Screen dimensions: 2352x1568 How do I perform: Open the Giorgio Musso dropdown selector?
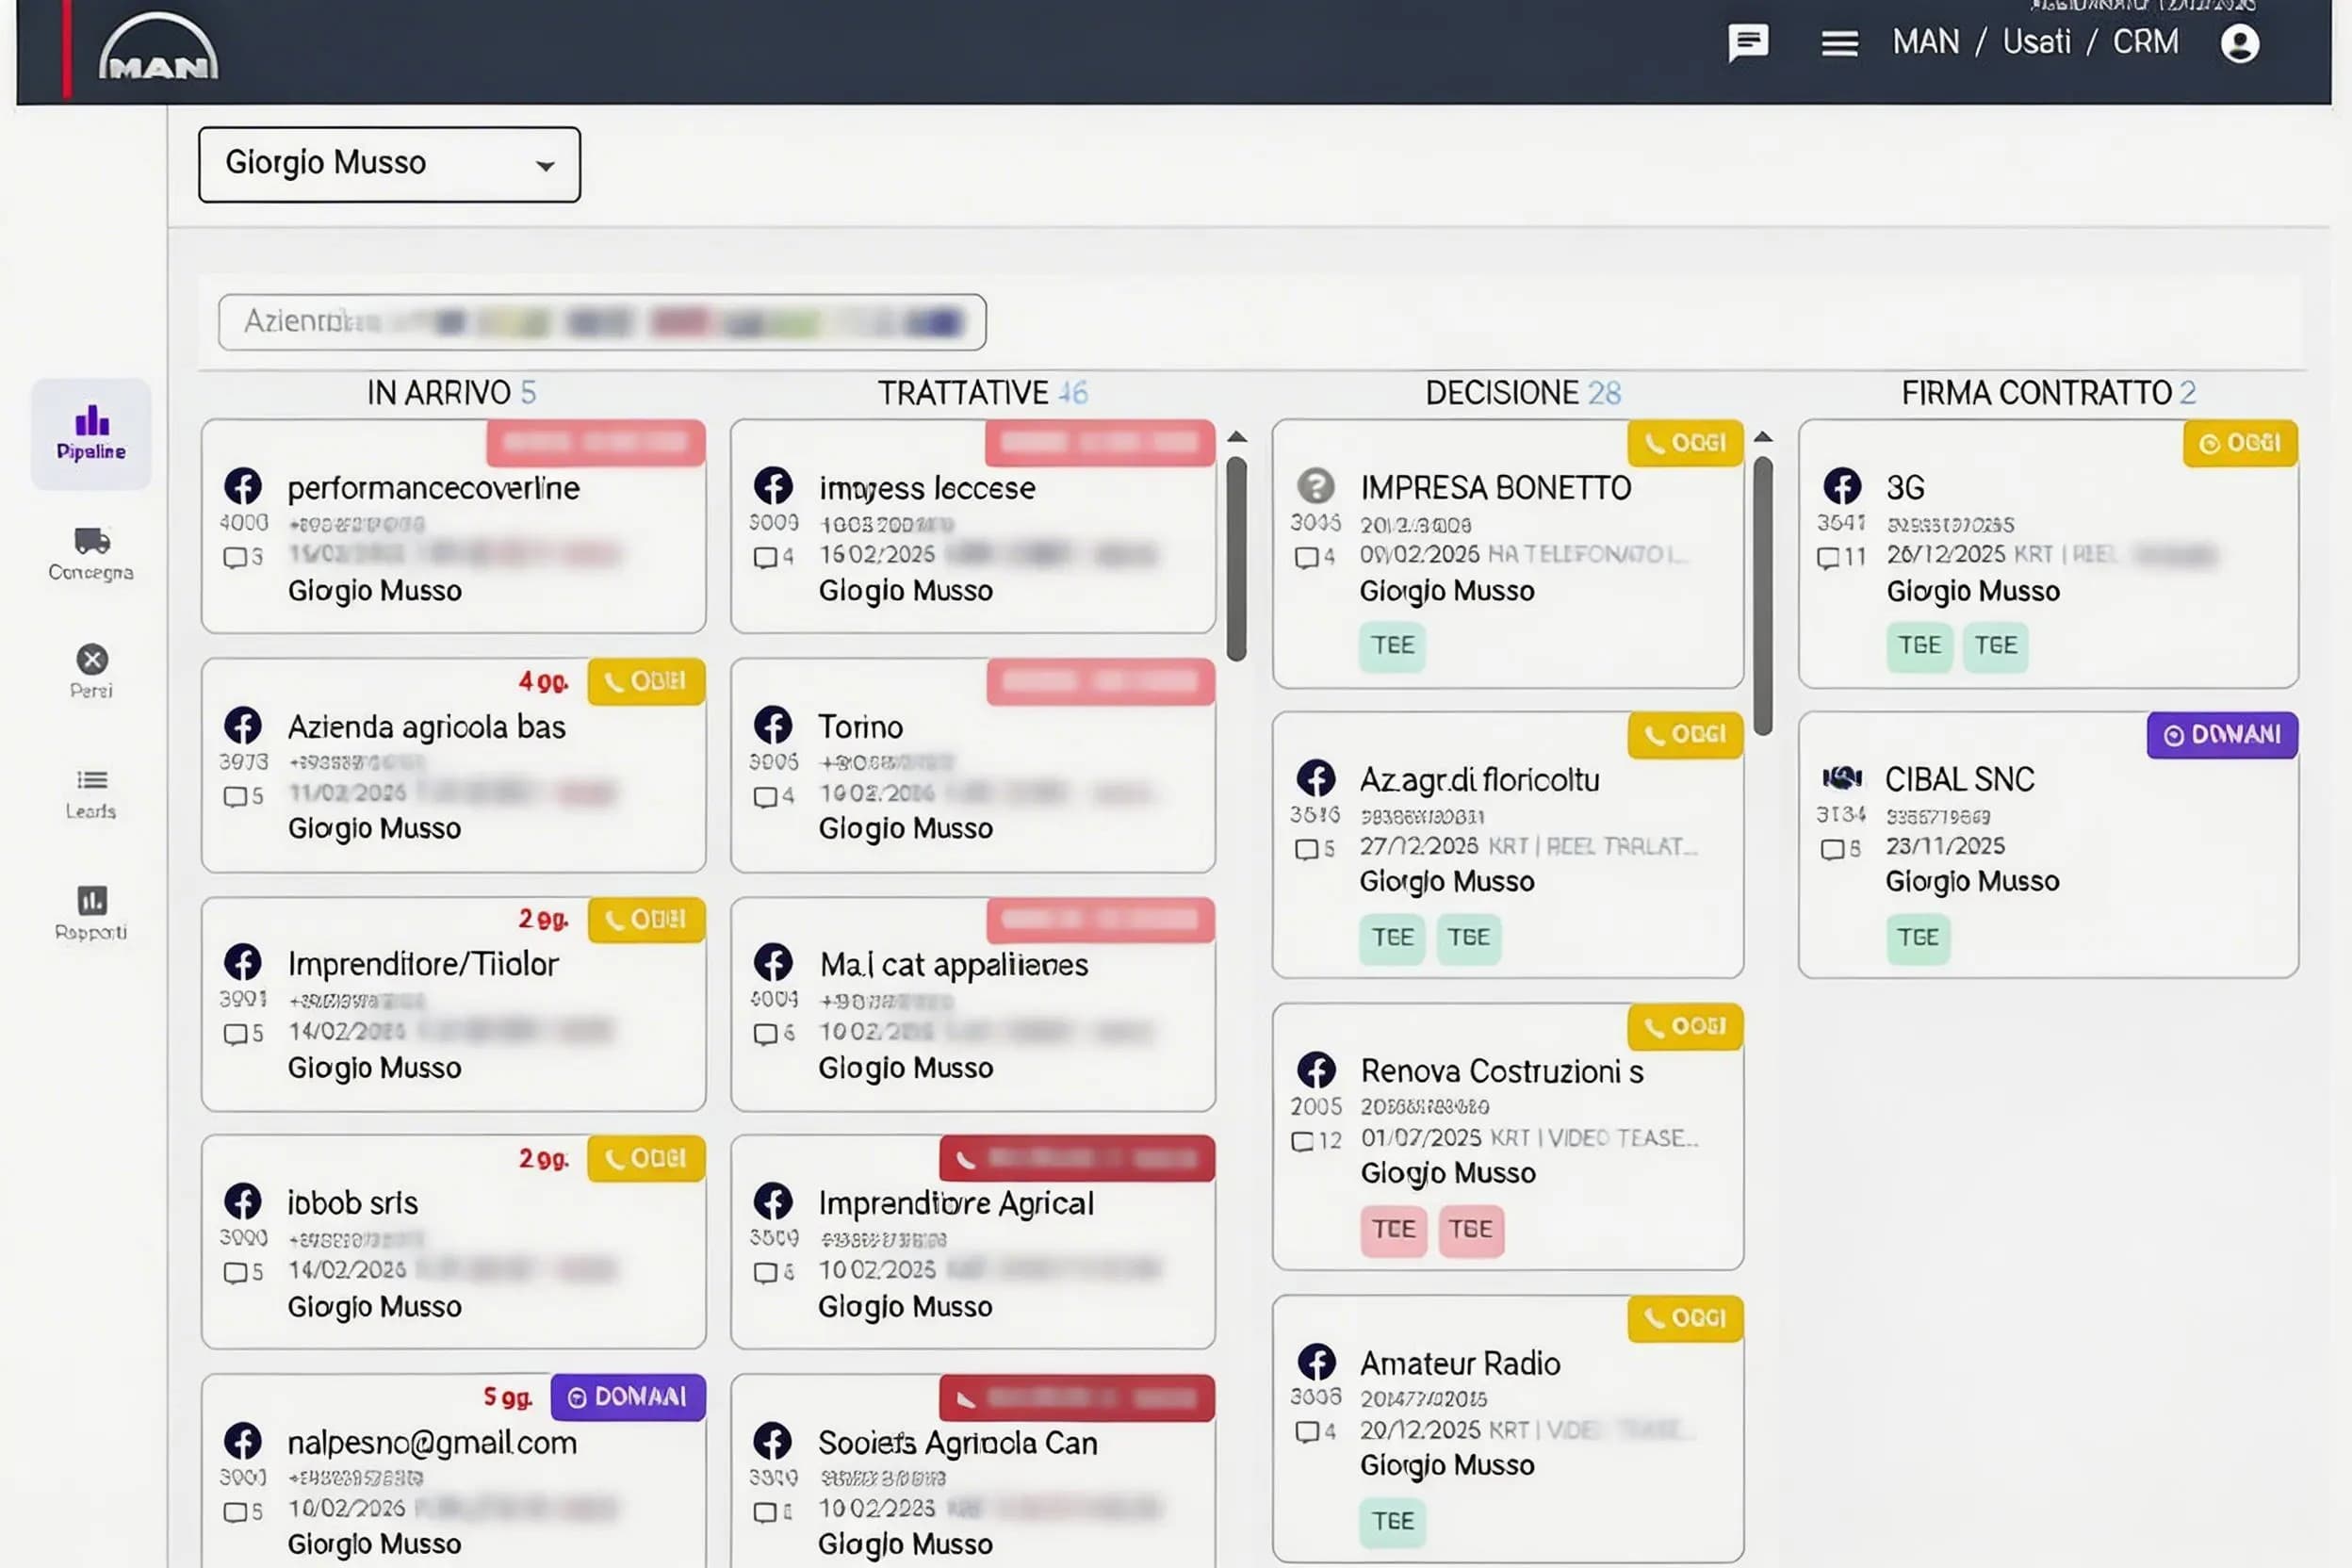[x=389, y=164]
